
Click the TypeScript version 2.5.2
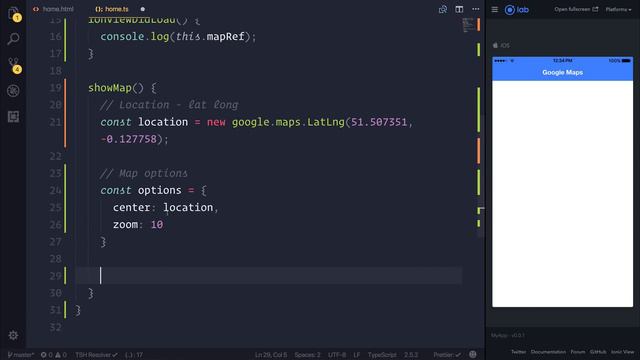pyautogui.click(x=411, y=355)
